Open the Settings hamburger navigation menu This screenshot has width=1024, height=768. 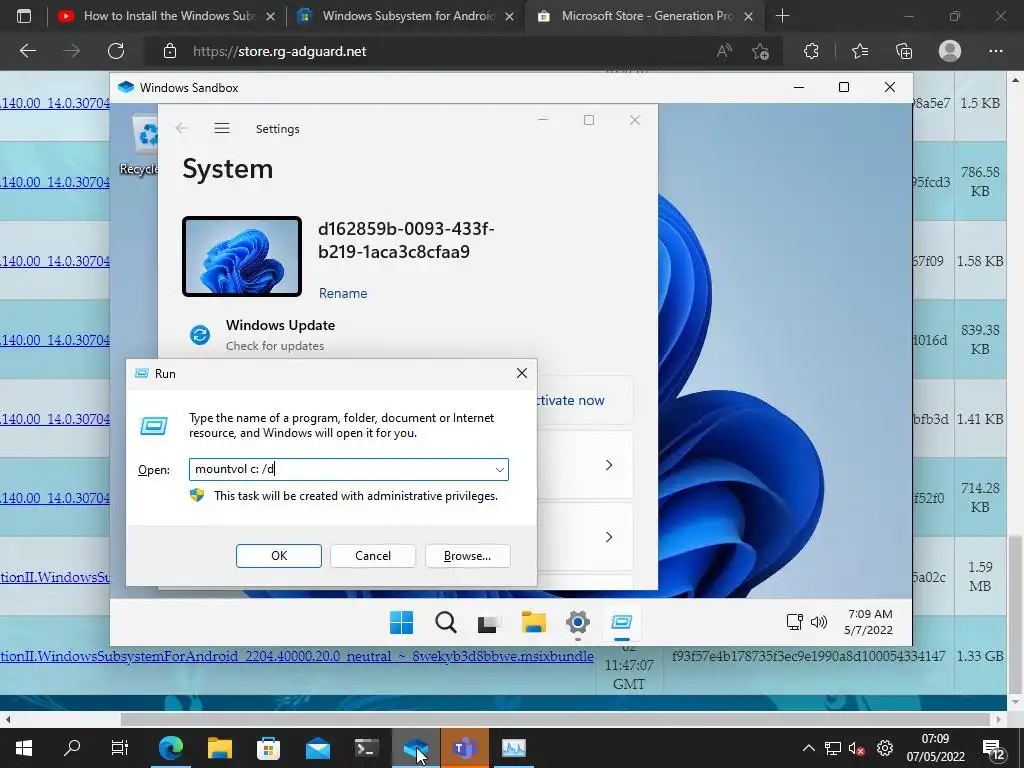pos(222,128)
